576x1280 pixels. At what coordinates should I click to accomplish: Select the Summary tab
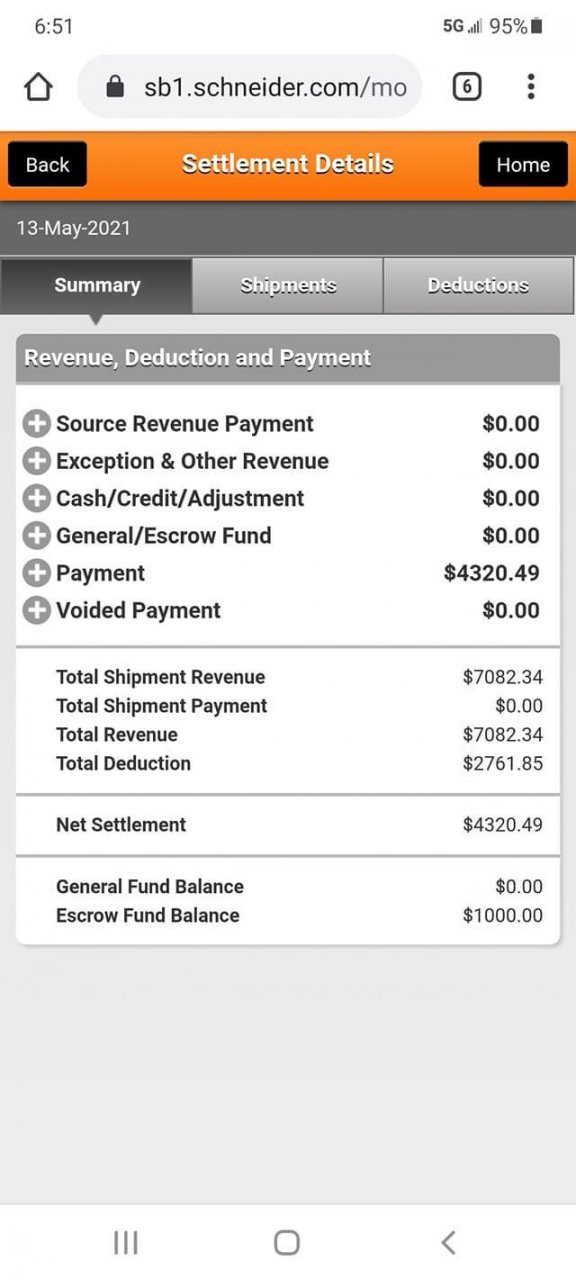click(96, 286)
